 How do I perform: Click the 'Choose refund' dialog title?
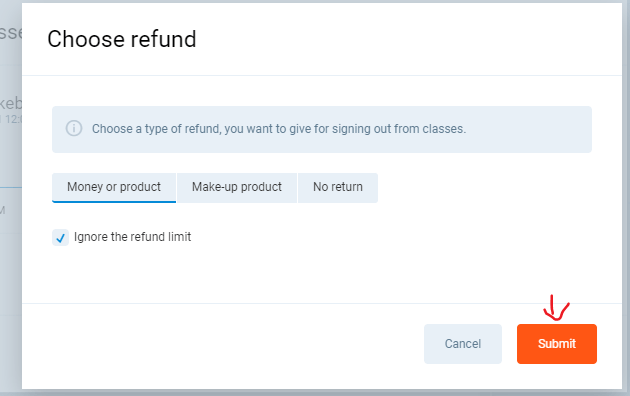click(122, 39)
